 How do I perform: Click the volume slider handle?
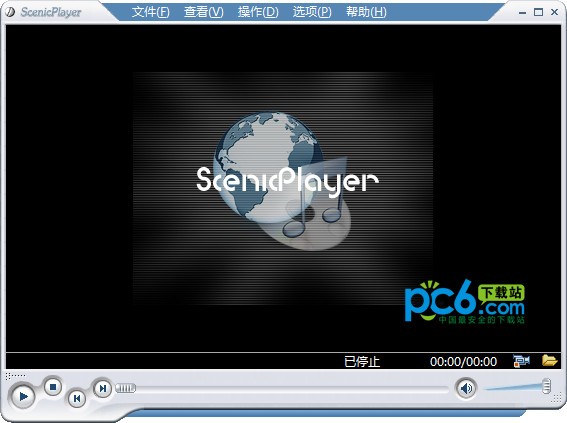coord(546,386)
